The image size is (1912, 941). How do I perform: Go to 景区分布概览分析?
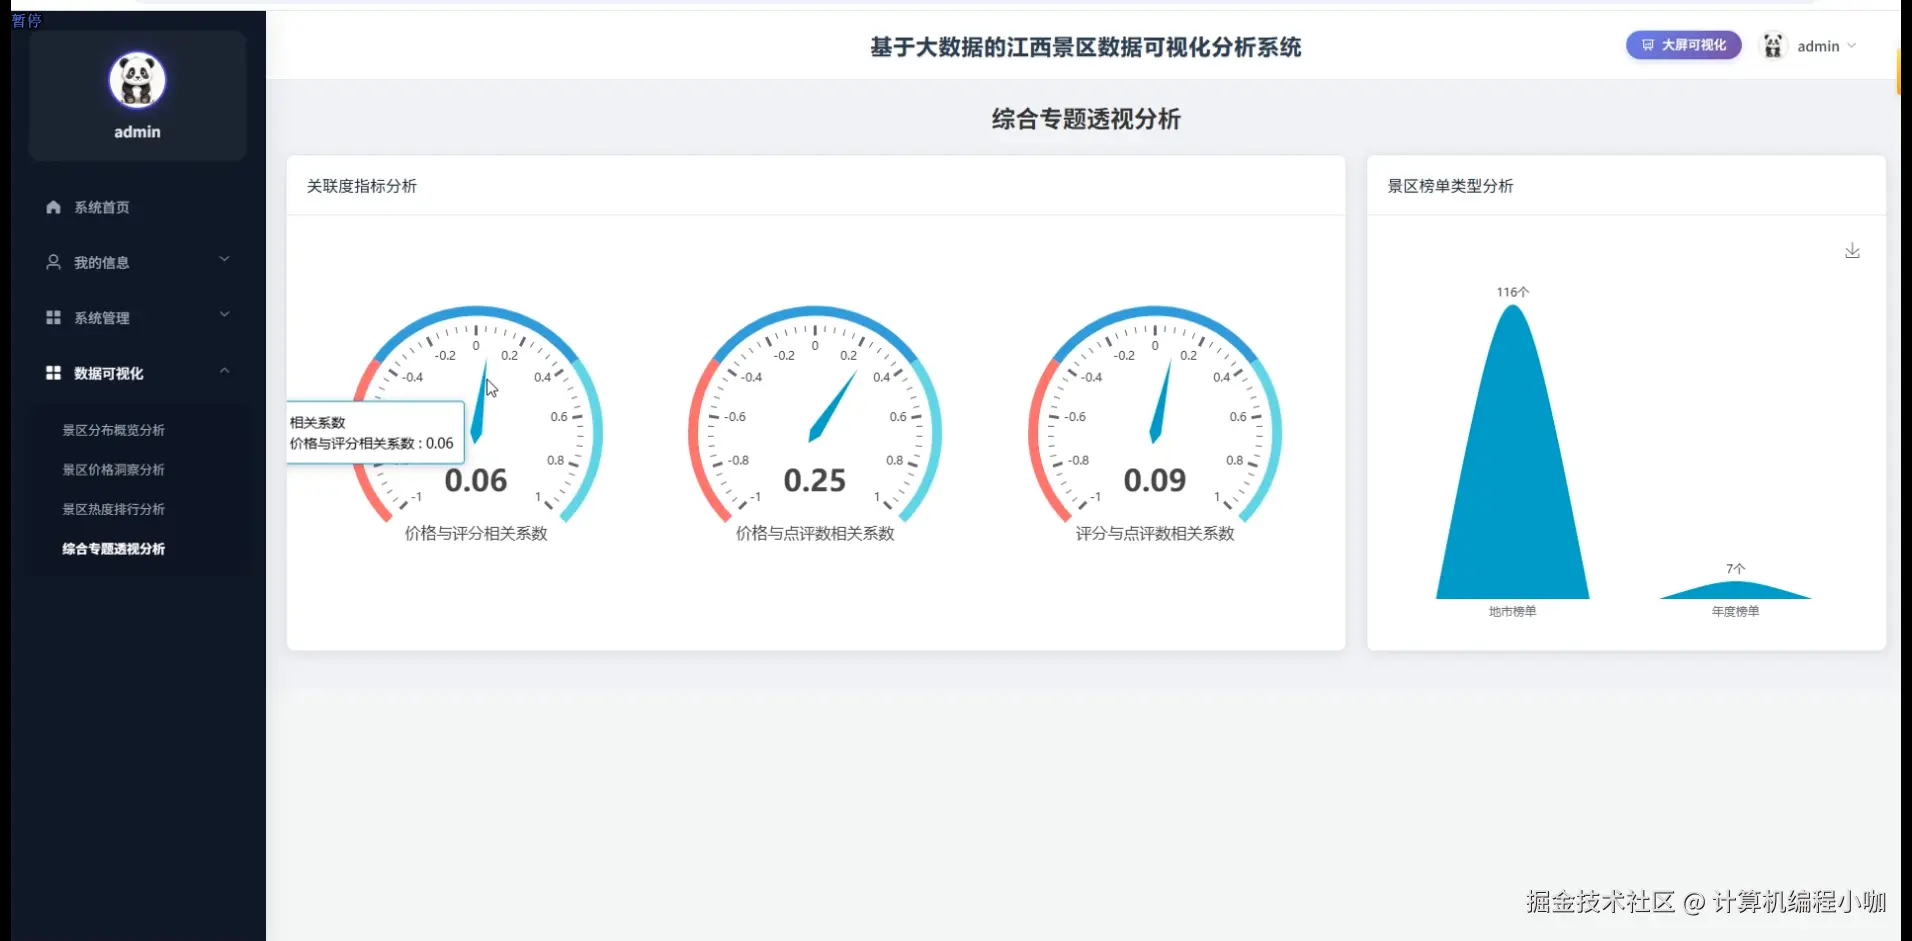[x=113, y=430]
